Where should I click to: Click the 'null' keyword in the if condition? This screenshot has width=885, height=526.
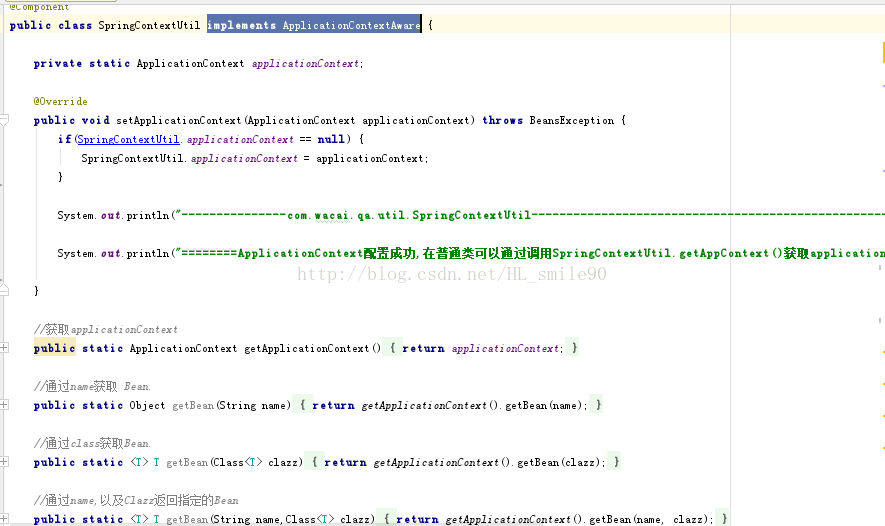[x=331, y=139]
